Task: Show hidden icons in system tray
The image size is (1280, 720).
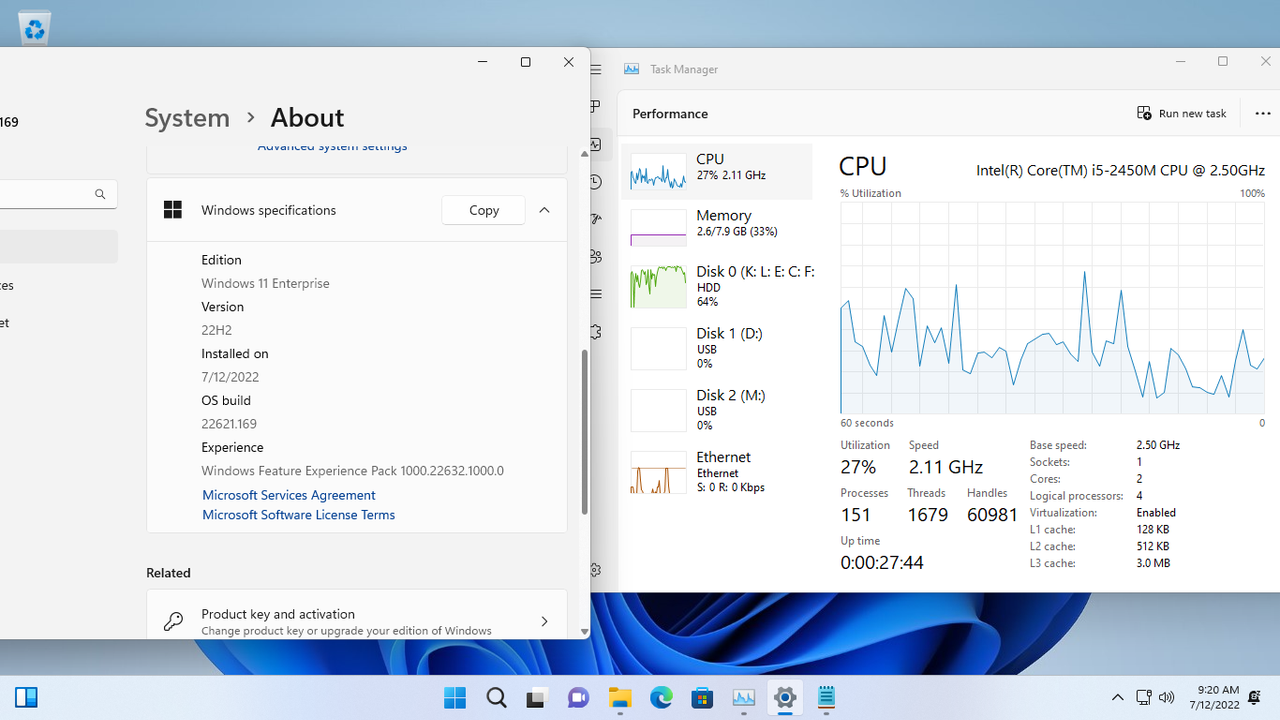Action: coord(1118,697)
